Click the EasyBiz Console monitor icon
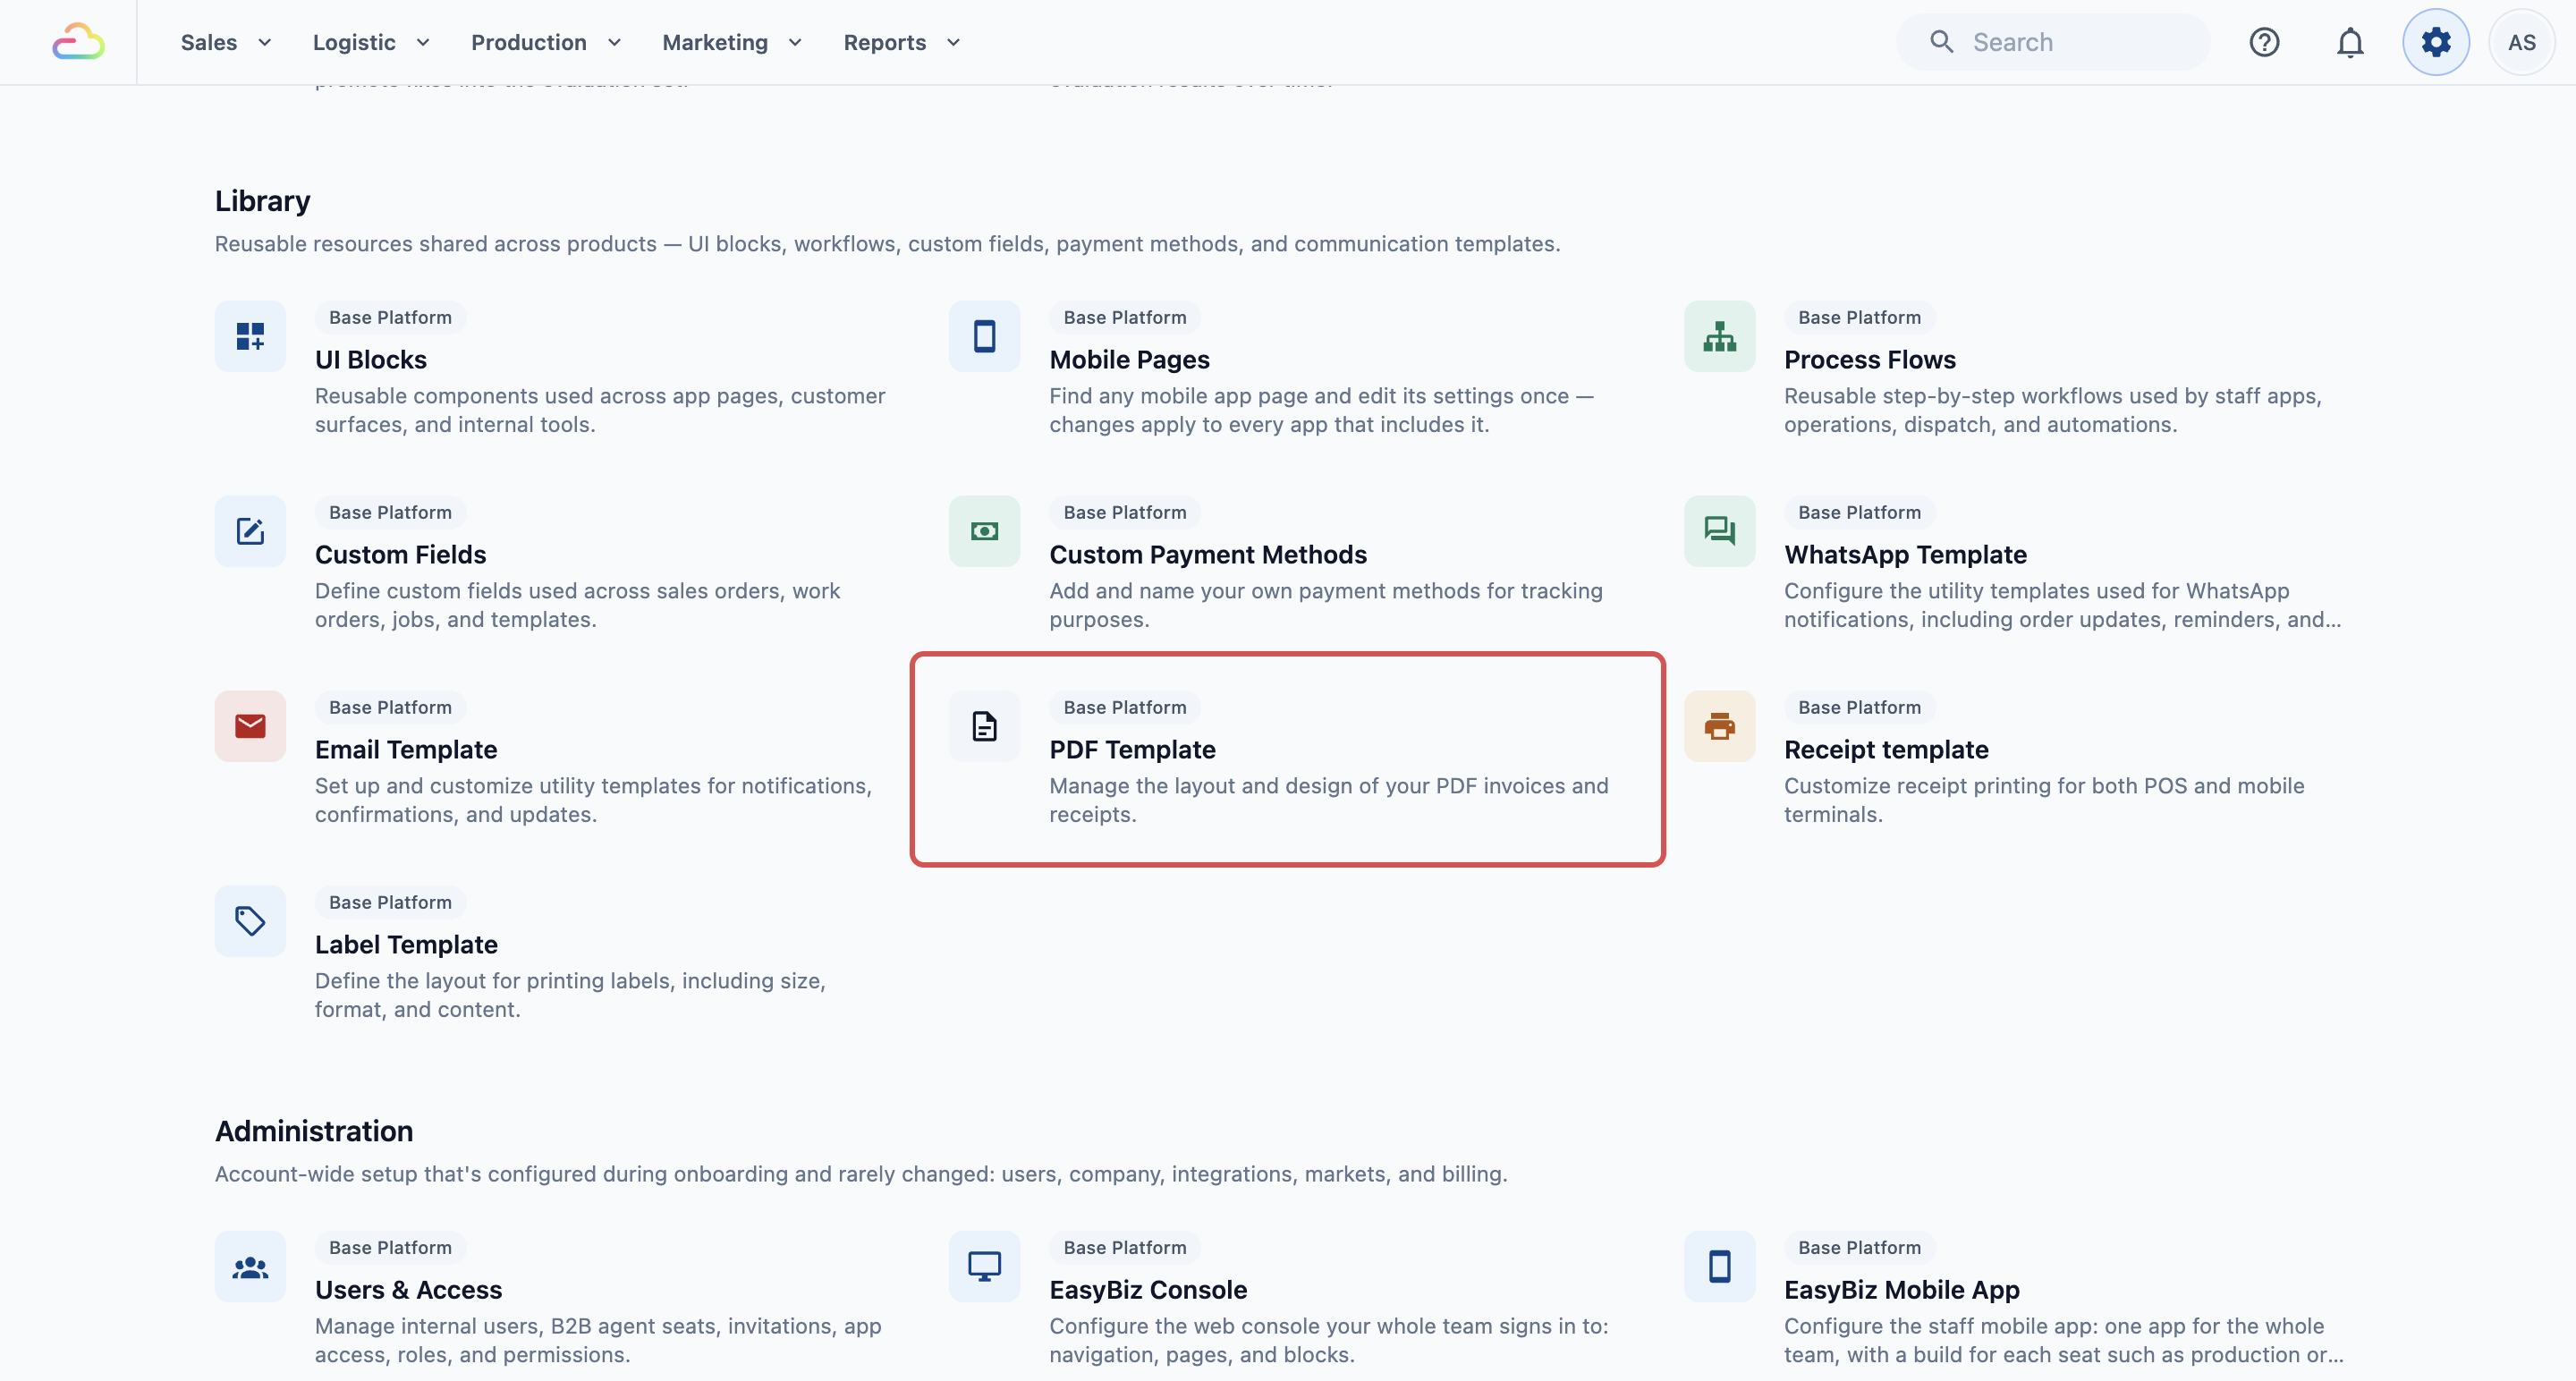Screen dimensions: 2576x1381 point(984,1266)
